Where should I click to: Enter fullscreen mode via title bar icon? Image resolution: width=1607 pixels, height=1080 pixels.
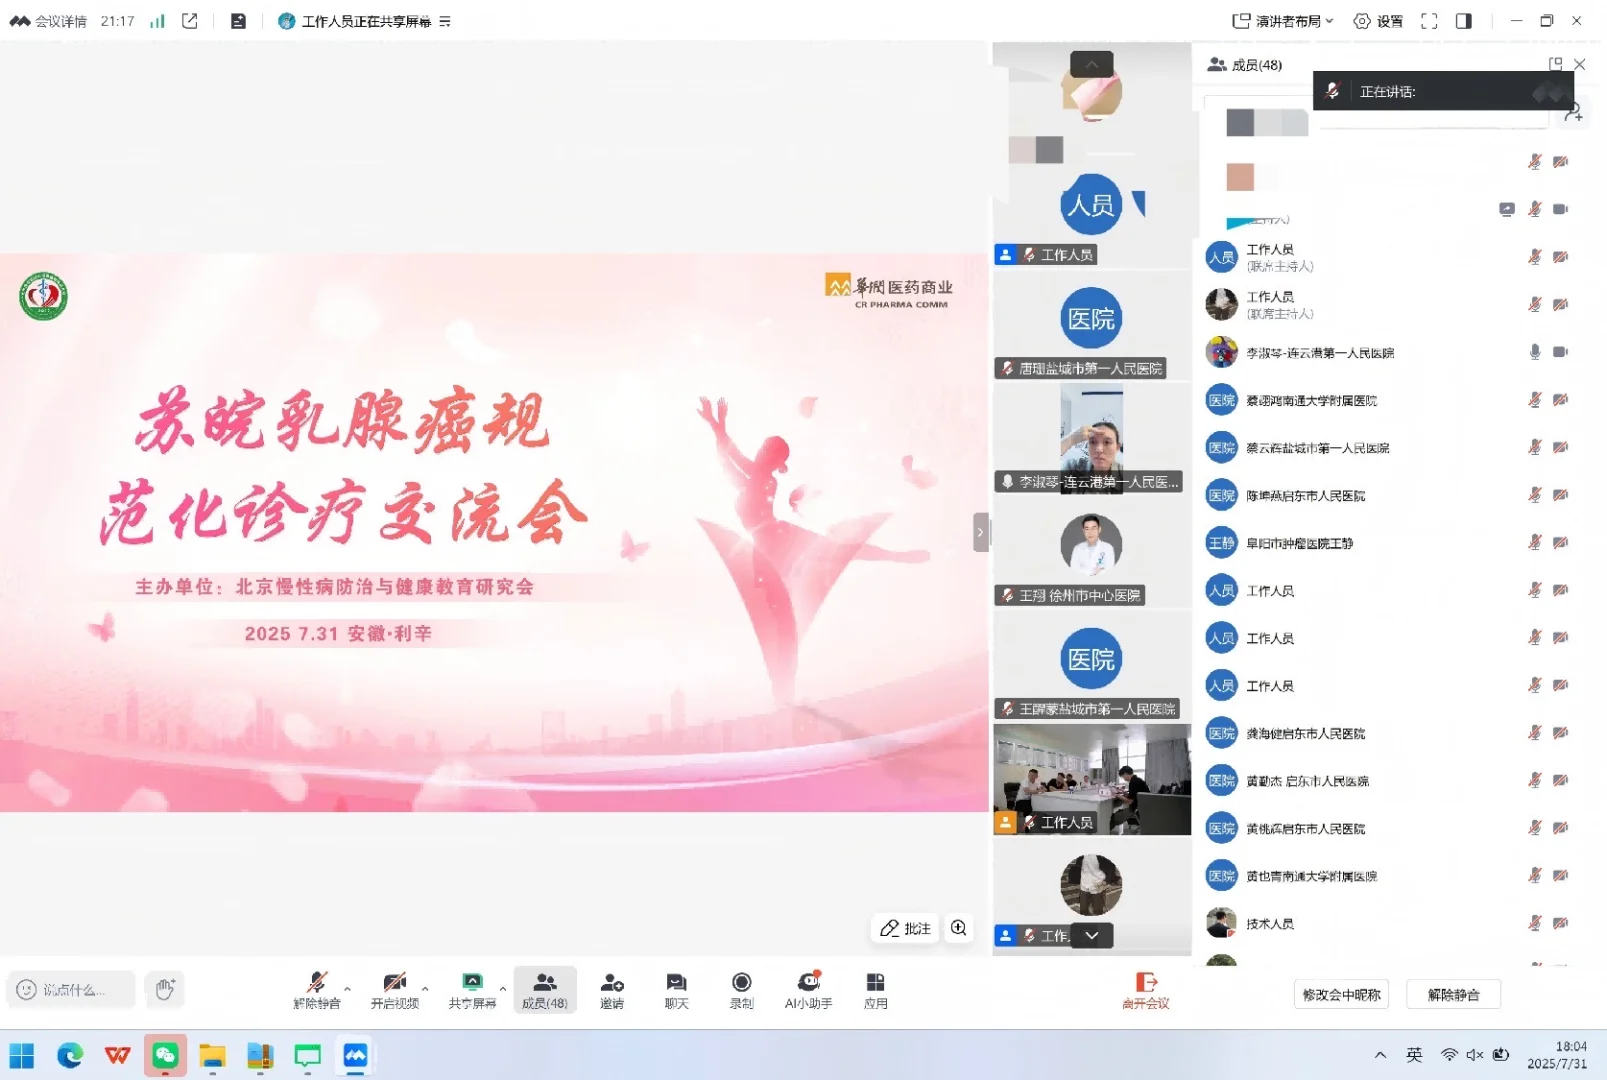(x=1429, y=21)
